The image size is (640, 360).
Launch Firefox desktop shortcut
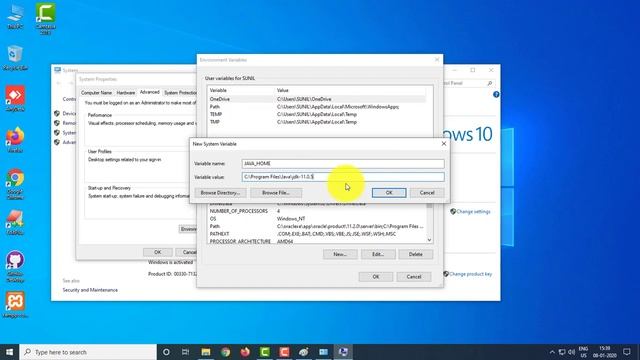[15, 140]
